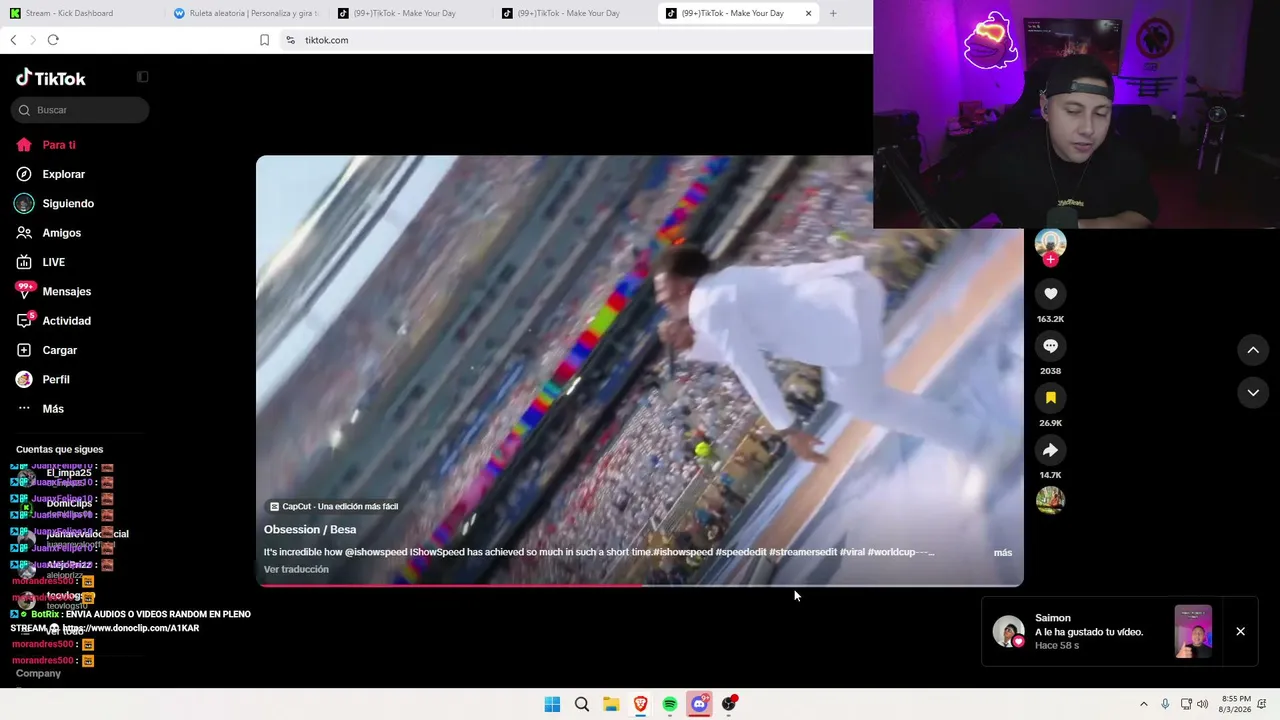This screenshot has width=1280, height=720.
Task: Expand the caption with 'más'
Action: [x=1003, y=552]
